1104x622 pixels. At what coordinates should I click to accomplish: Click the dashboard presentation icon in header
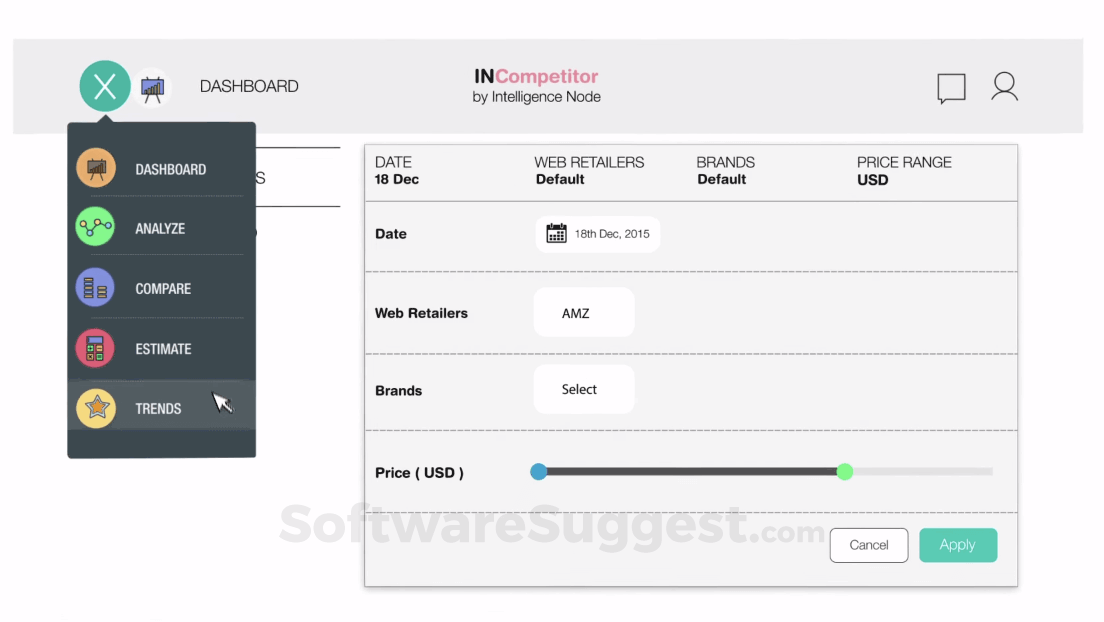click(152, 88)
